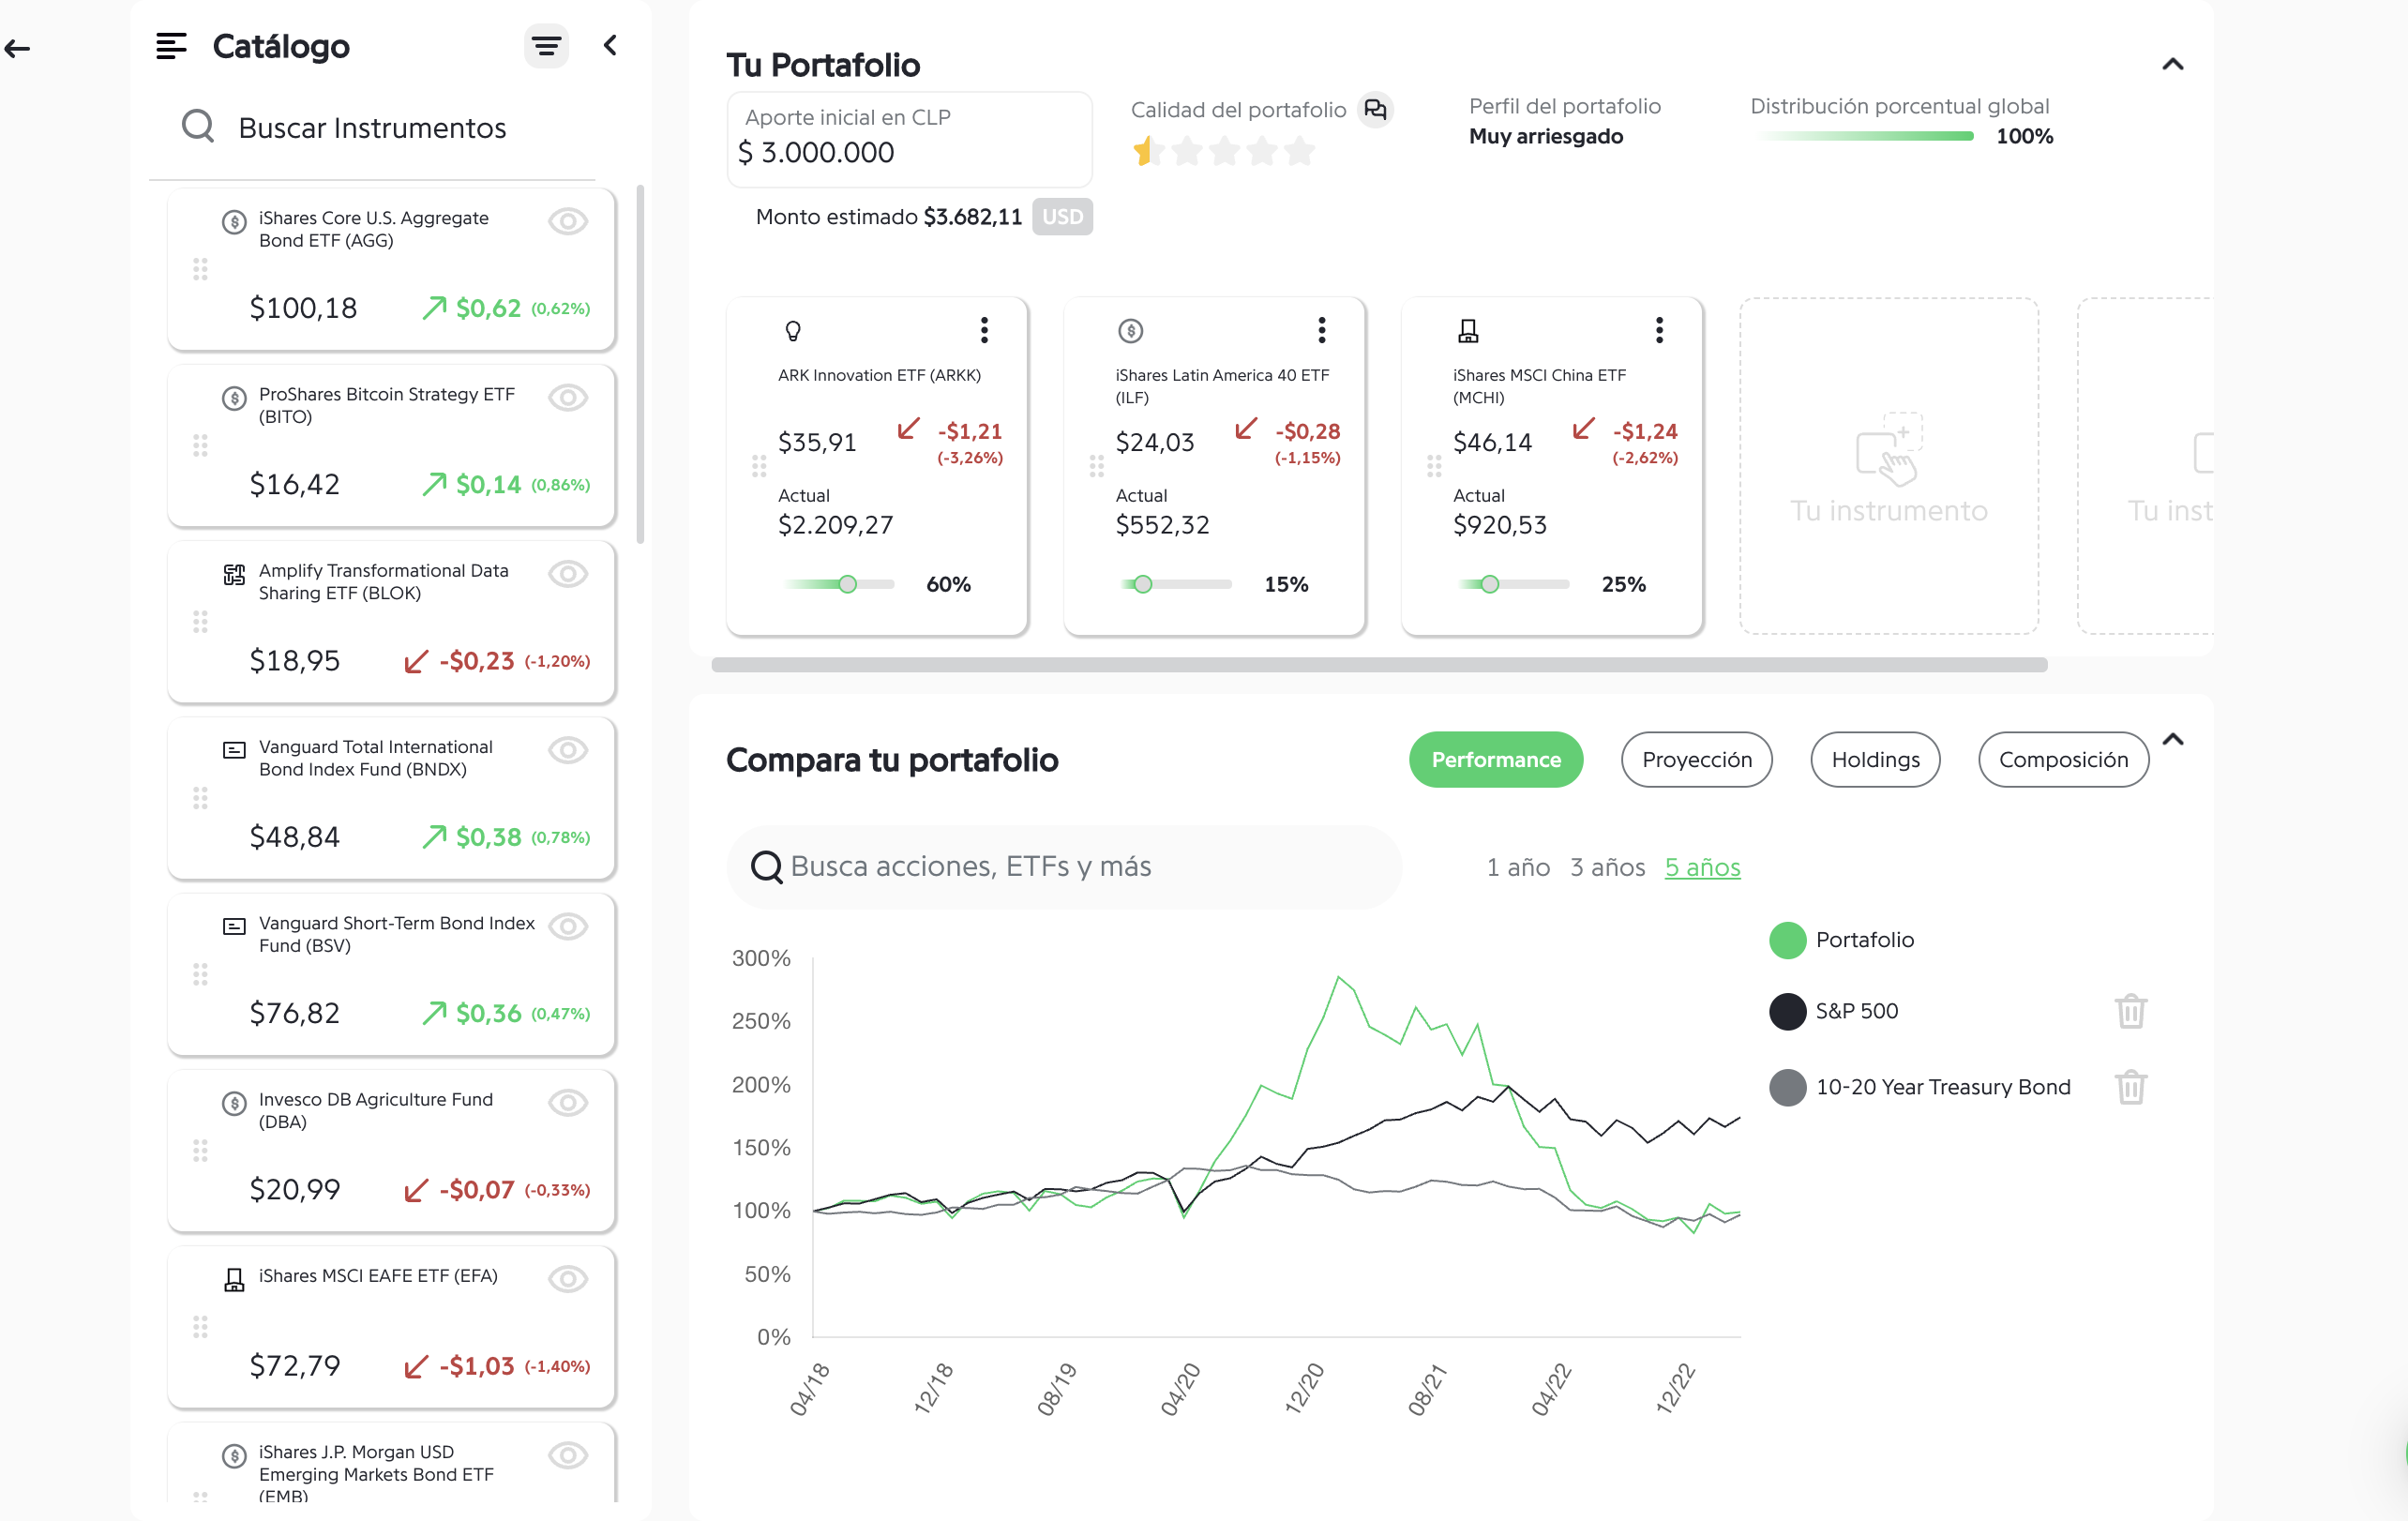Edit the Aporte inicial en CLP field

tap(909, 139)
